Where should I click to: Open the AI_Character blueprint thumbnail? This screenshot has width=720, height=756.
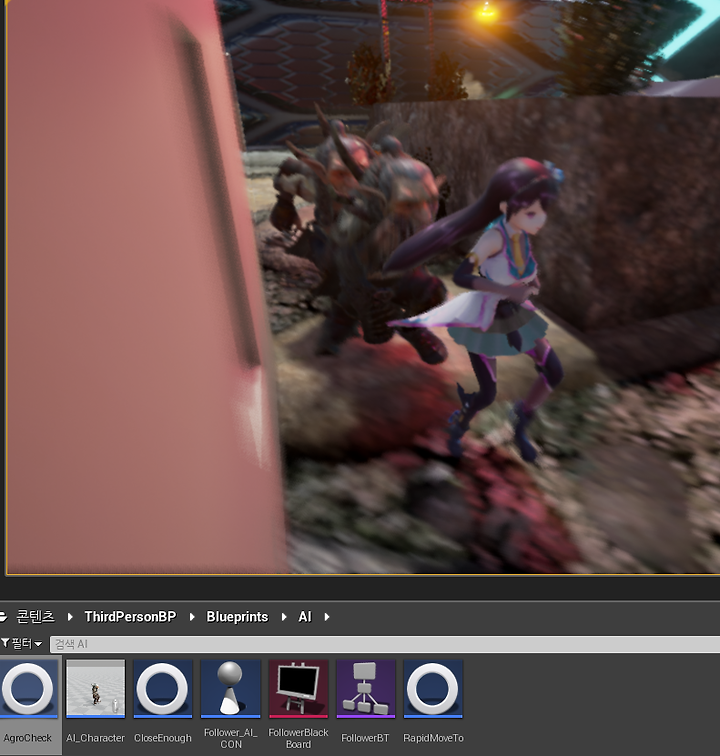click(x=95, y=688)
